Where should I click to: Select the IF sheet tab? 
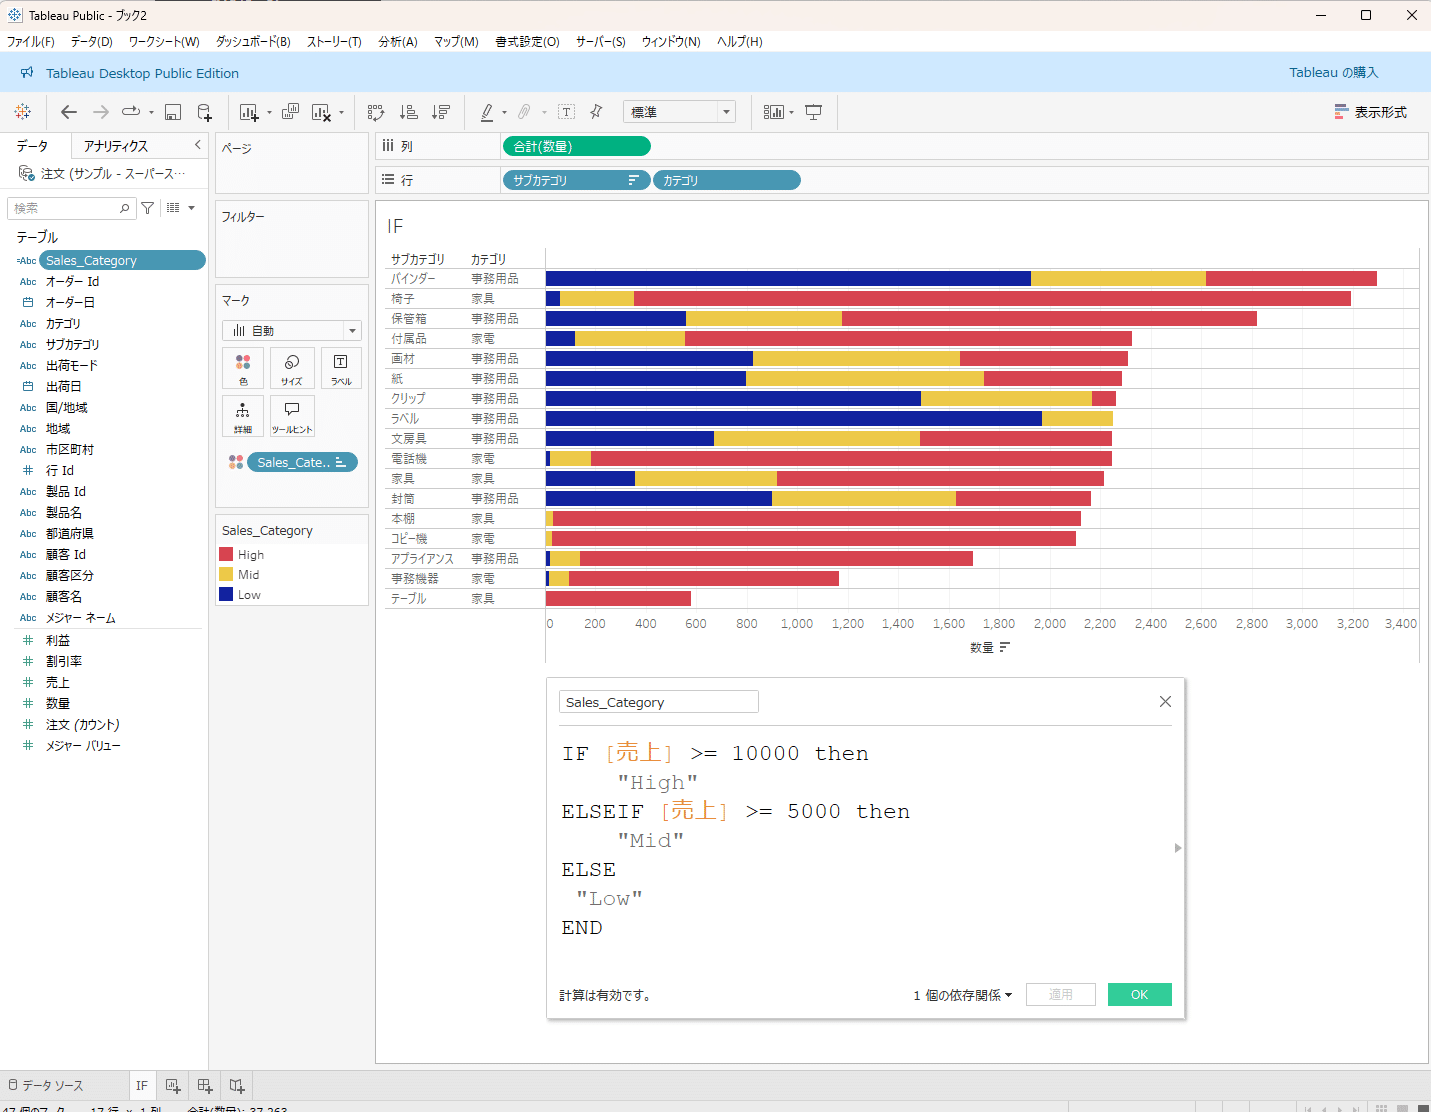pos(142,1085)
